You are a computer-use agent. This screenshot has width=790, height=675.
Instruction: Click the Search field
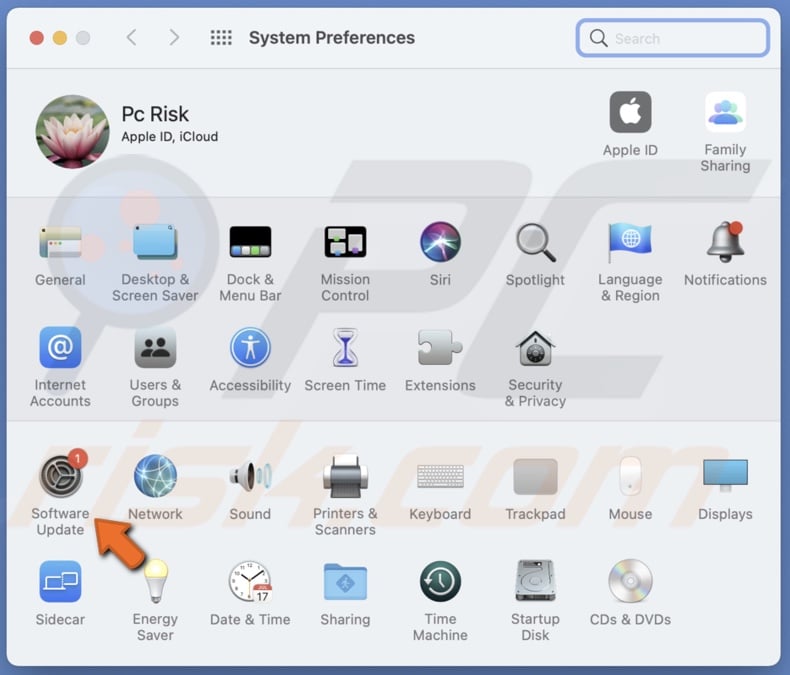click(x=673, y=38)
